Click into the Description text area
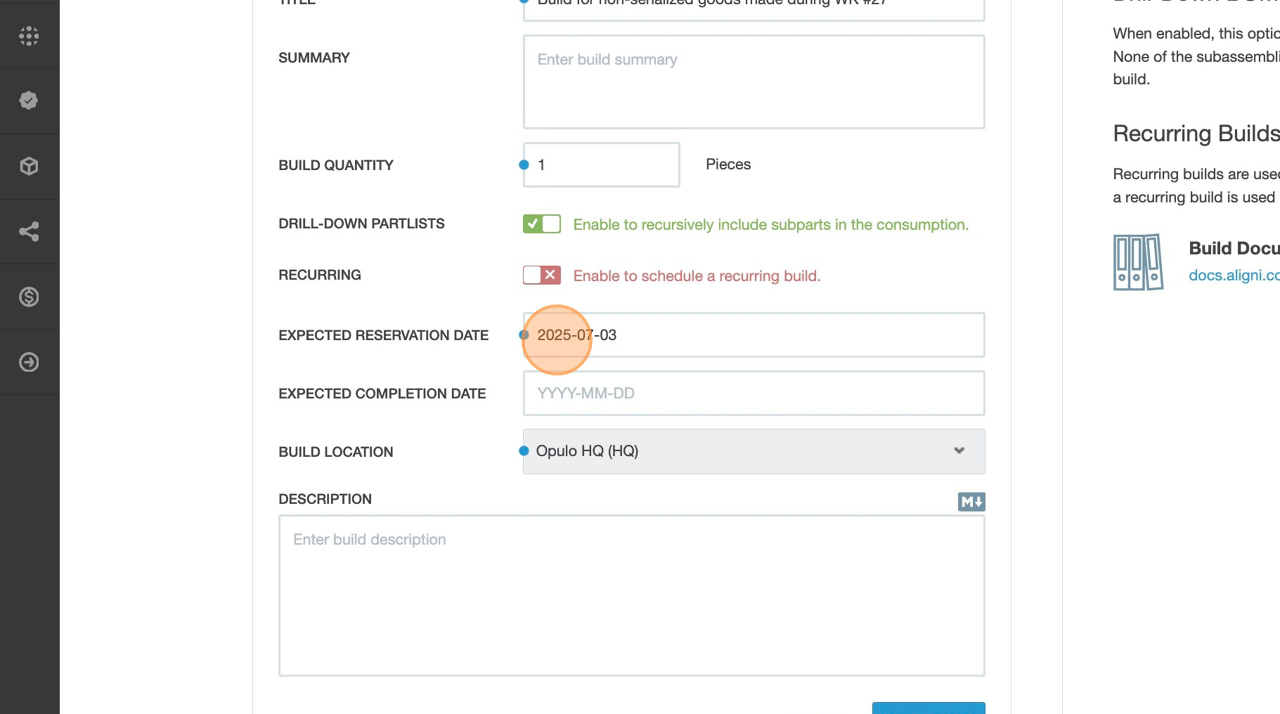Screen dimensions: 1280x714 (x=631, y=595)
